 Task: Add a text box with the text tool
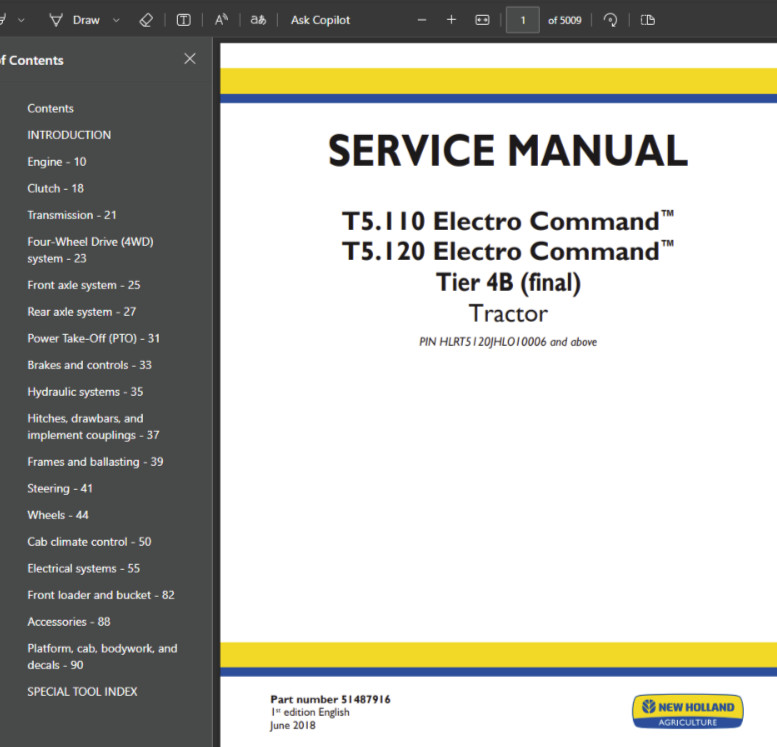184,20
